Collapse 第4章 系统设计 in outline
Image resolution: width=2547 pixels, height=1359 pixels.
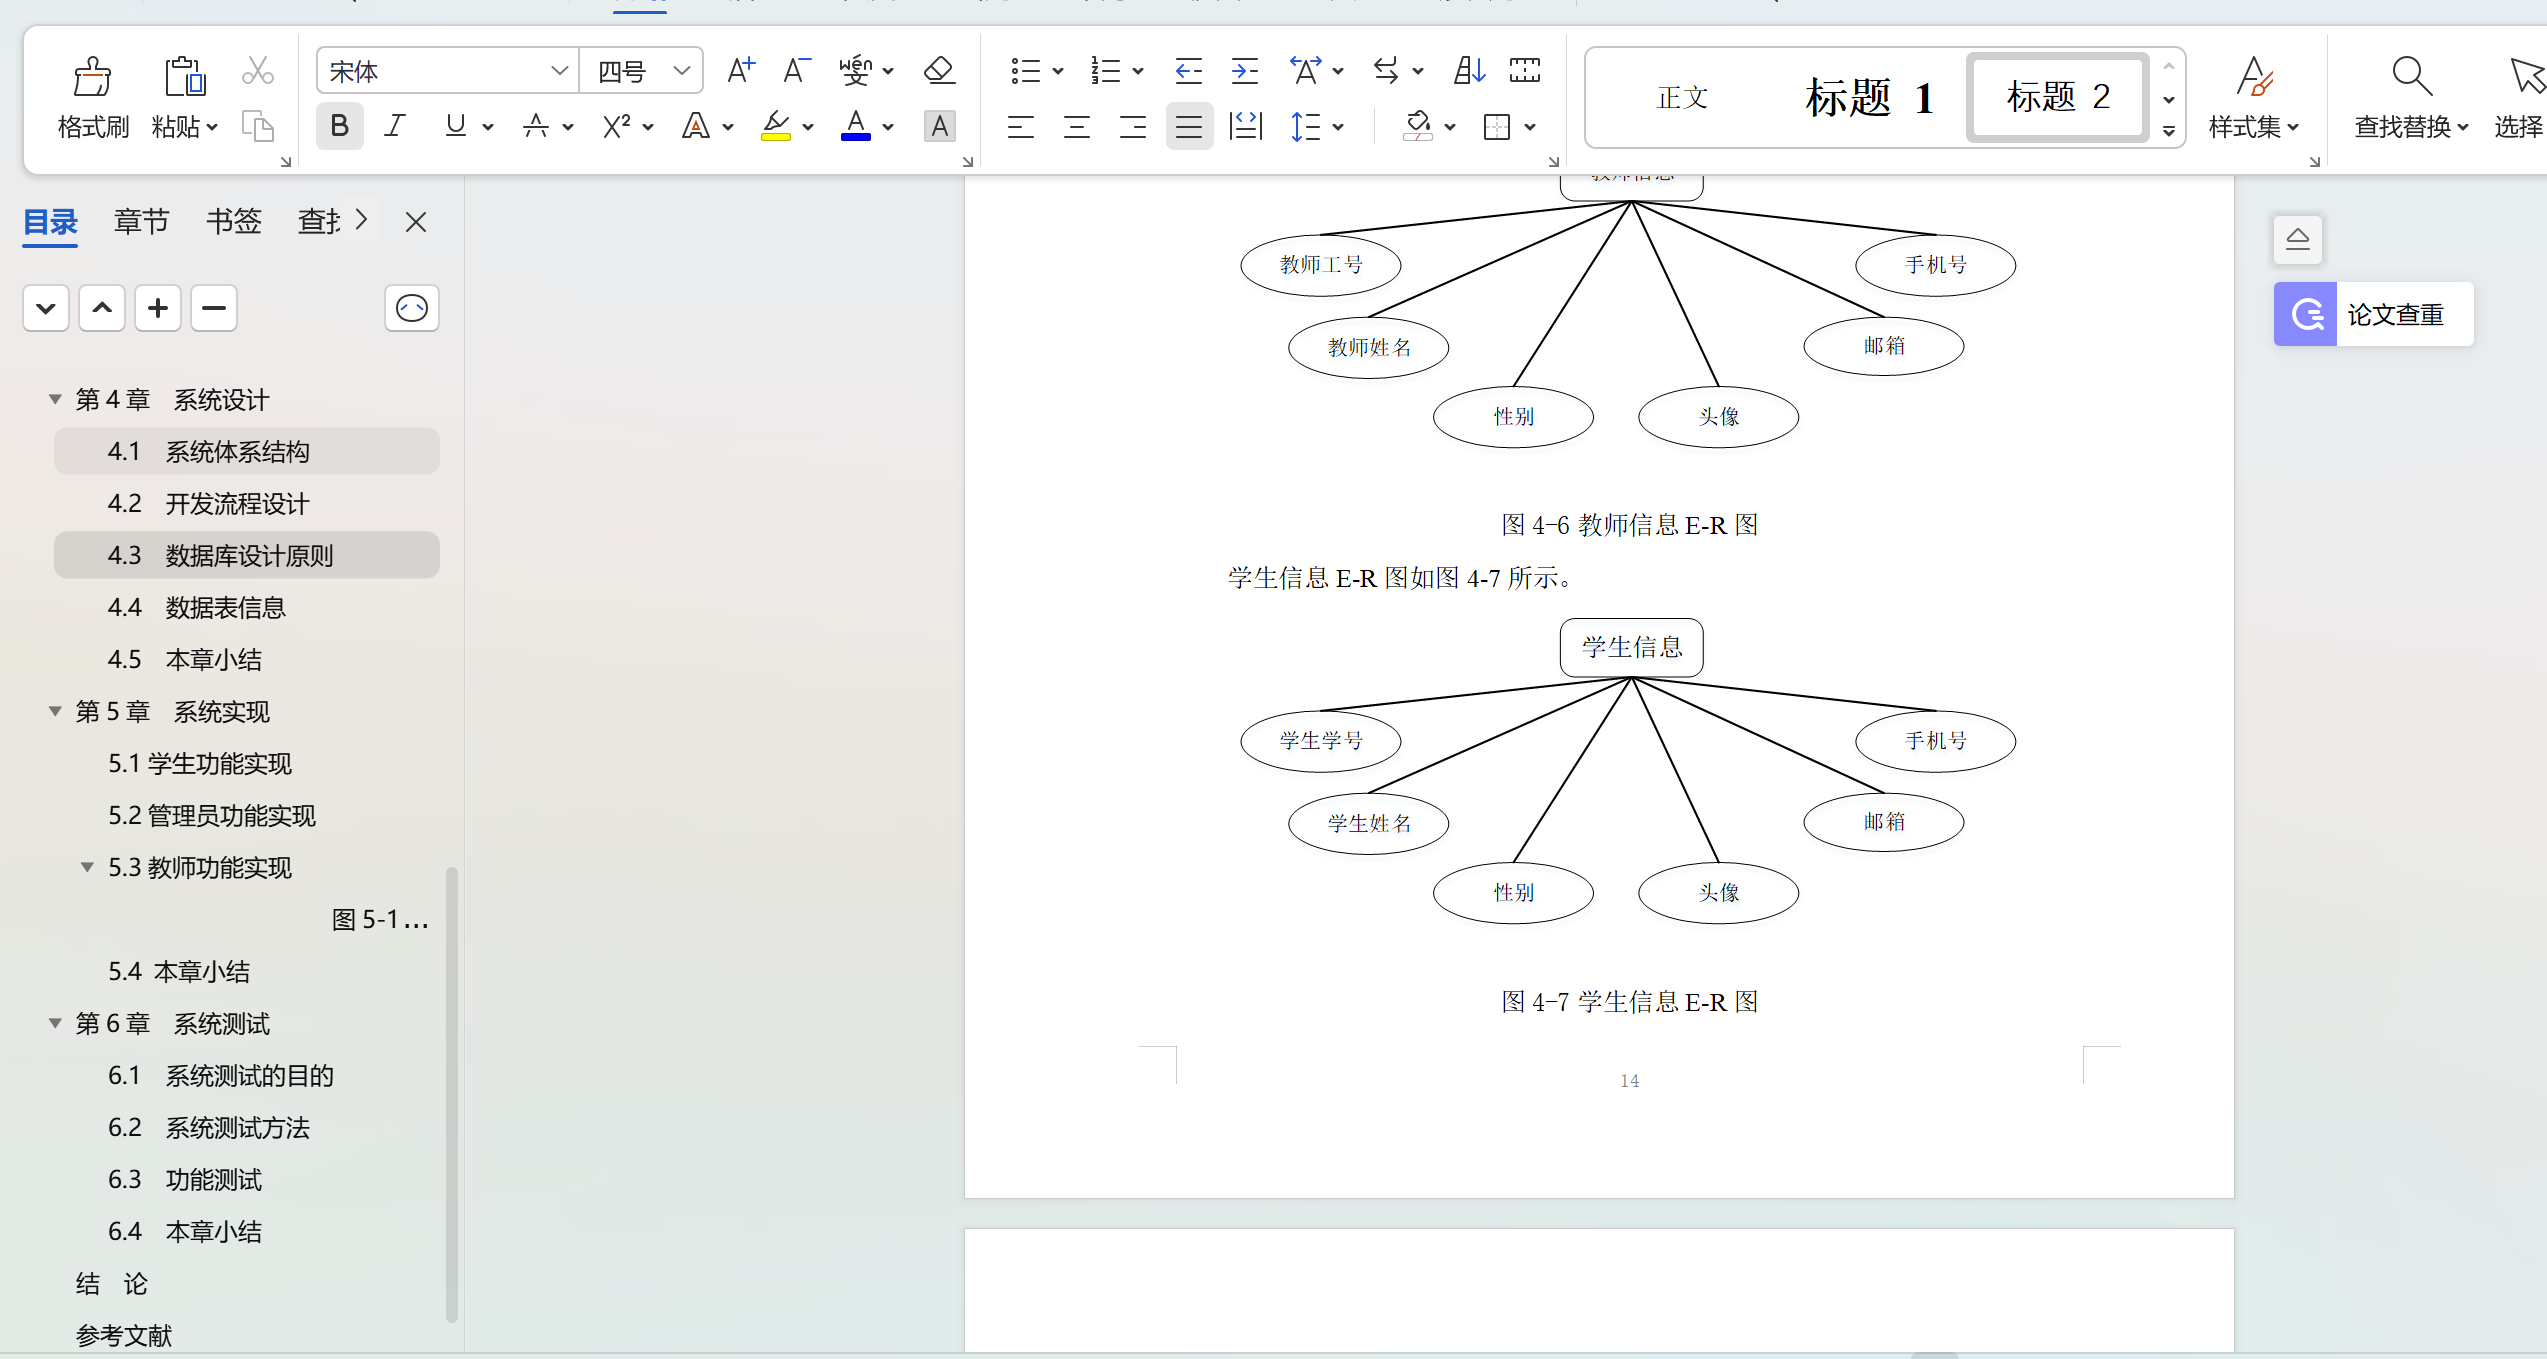click(55, 399)
